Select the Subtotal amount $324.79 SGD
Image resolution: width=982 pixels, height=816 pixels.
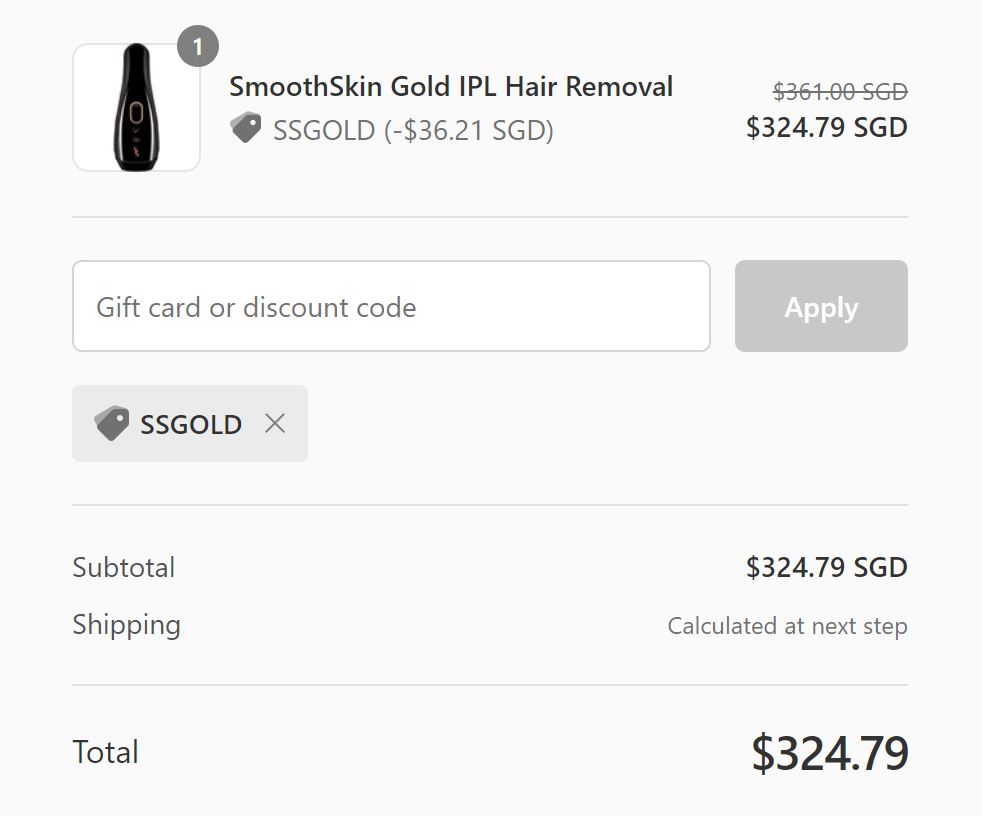coord(827,568)
